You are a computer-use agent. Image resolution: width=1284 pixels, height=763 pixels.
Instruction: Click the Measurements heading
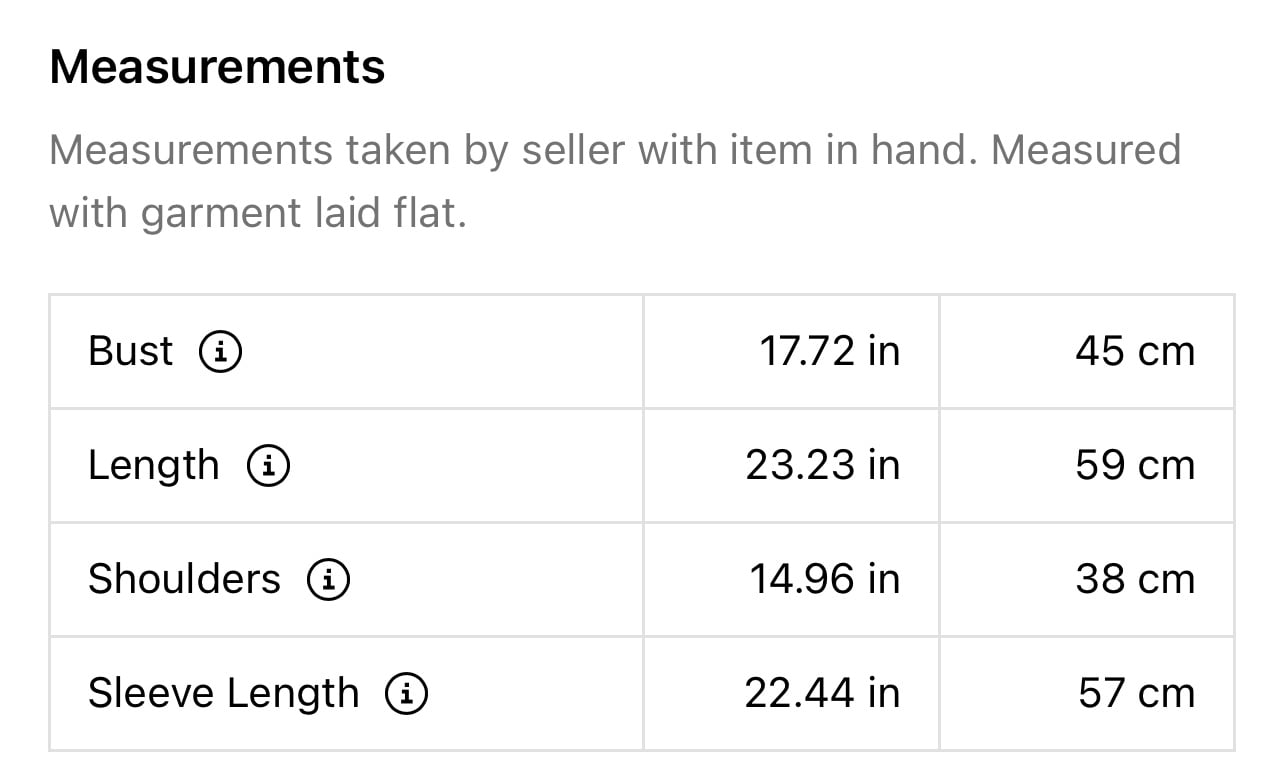pos(217,67)
